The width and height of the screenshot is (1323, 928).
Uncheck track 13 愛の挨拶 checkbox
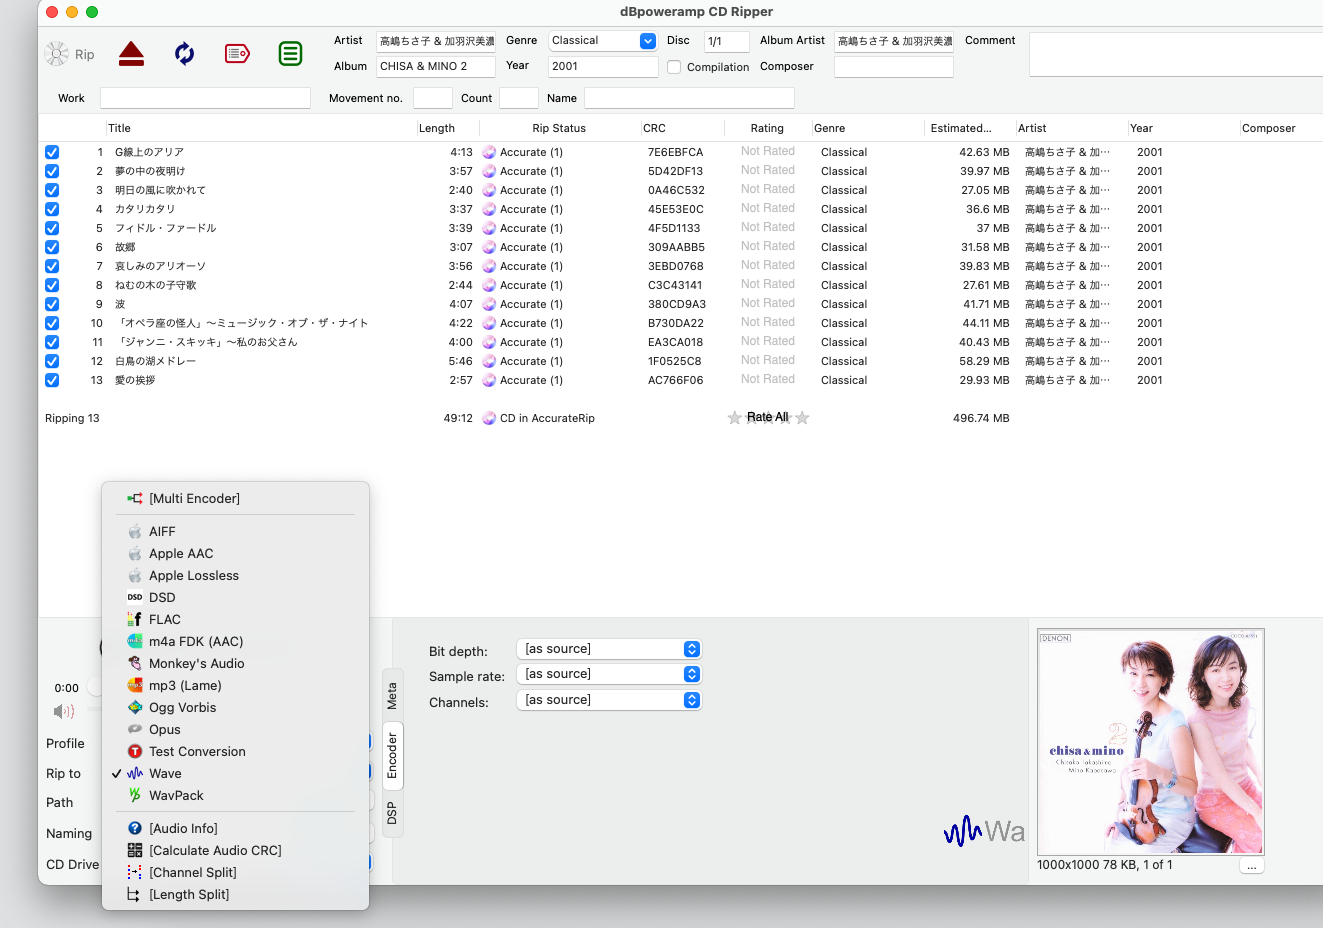pyautogui.click(x=52, y=380)
